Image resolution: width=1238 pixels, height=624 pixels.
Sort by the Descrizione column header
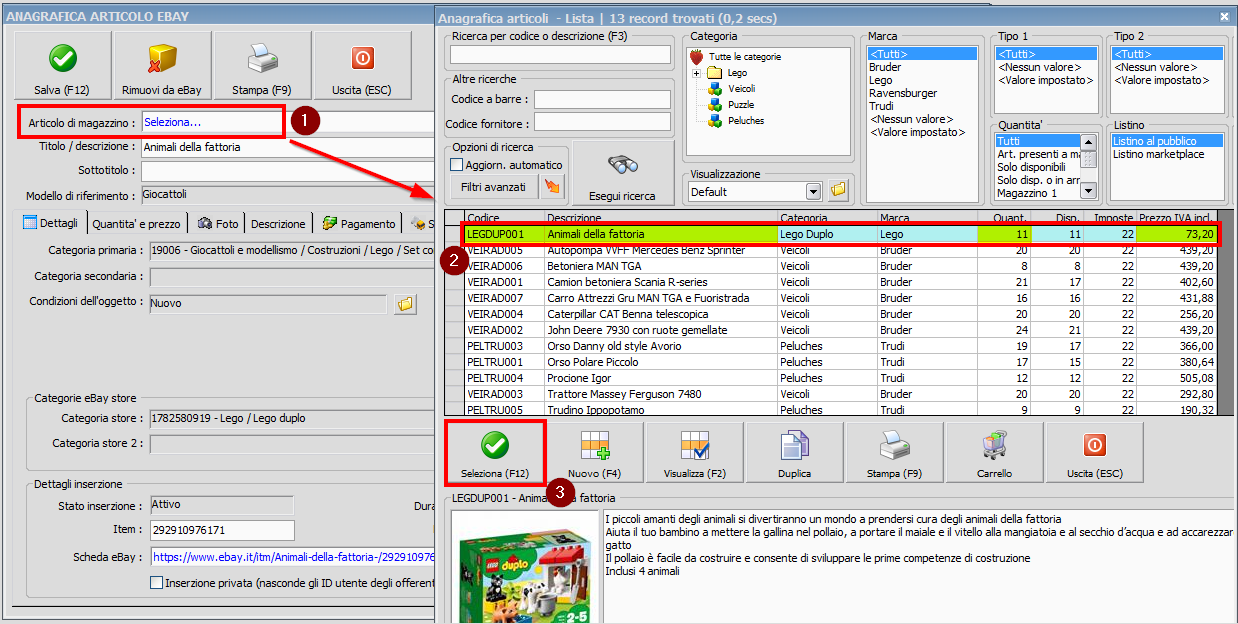(x=661, y=217)
